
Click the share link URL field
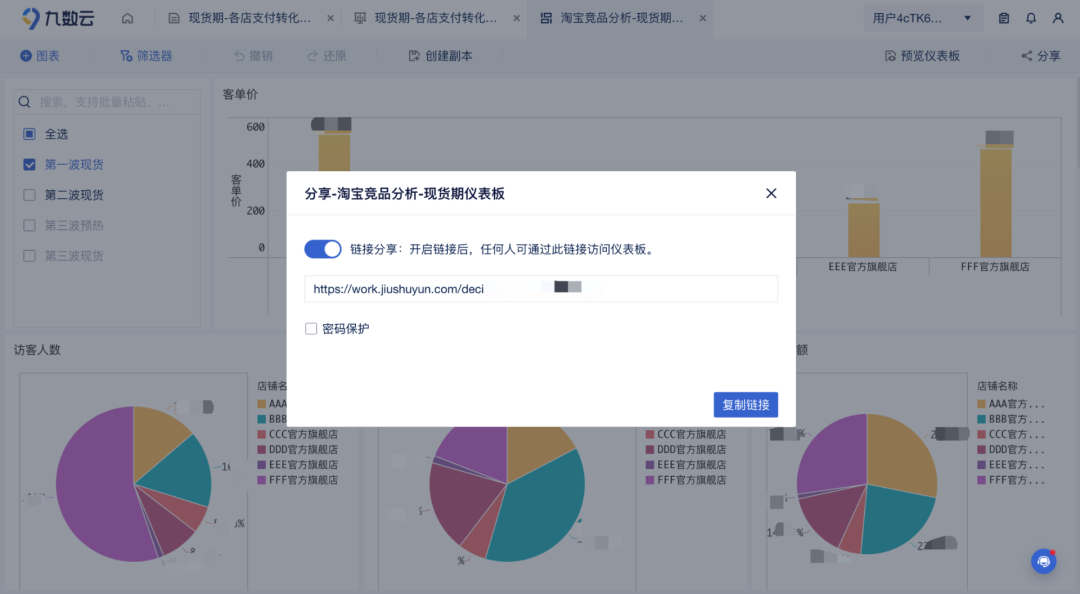[540, 288]
